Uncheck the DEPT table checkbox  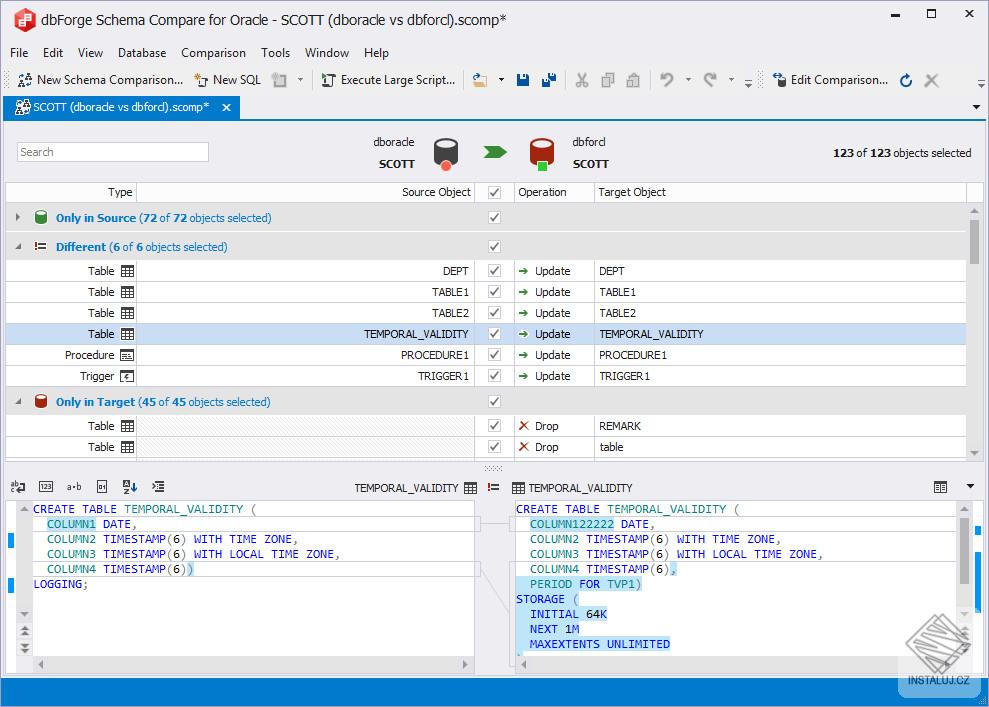(494, 271)
